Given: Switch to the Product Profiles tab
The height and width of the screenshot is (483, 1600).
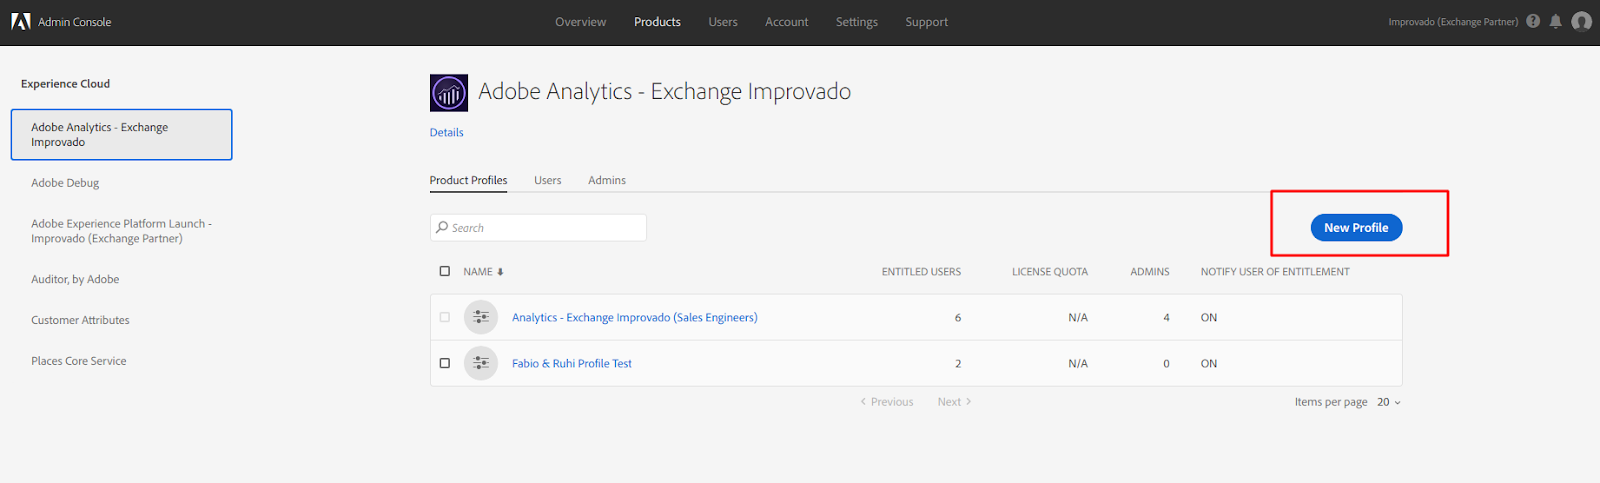Looking at the screenshot, I should [x=468, y=180].
